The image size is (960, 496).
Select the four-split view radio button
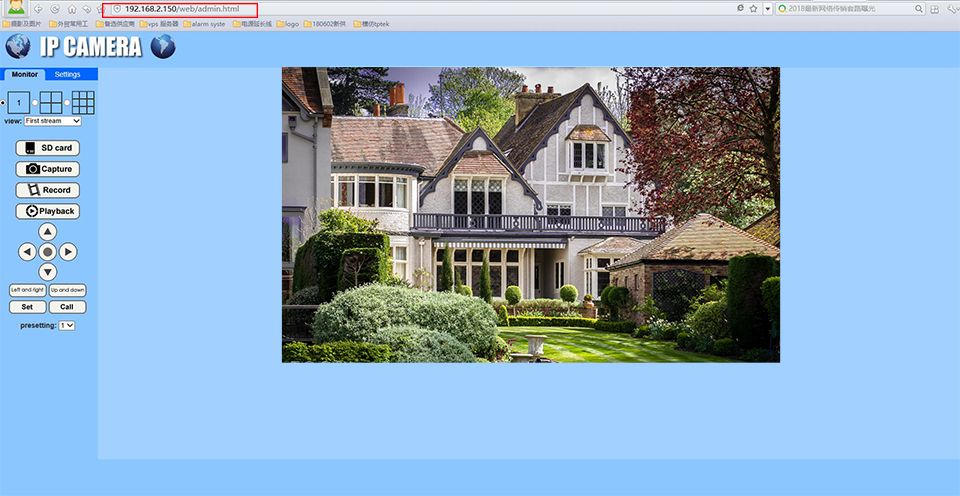point(35,103)
